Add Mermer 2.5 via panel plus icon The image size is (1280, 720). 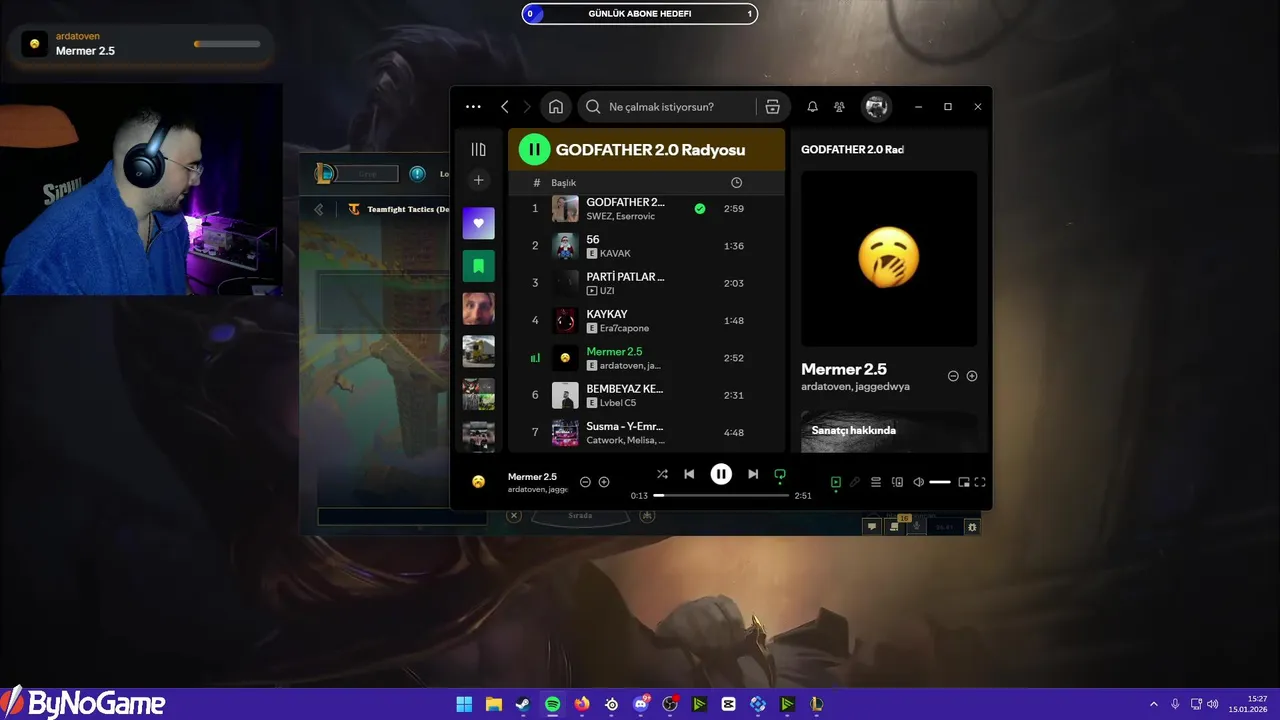click(972, 376)
